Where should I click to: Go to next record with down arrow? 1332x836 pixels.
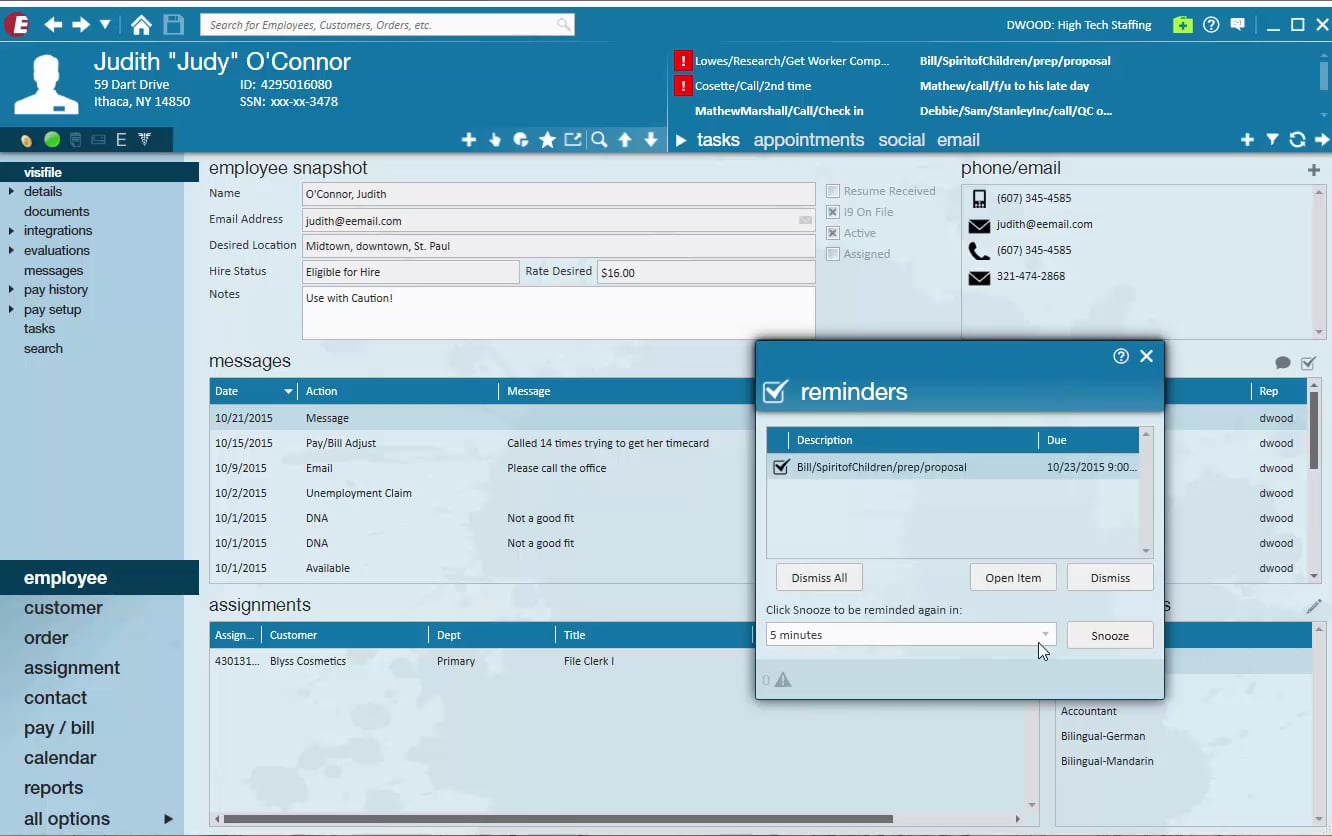(651, 140)
